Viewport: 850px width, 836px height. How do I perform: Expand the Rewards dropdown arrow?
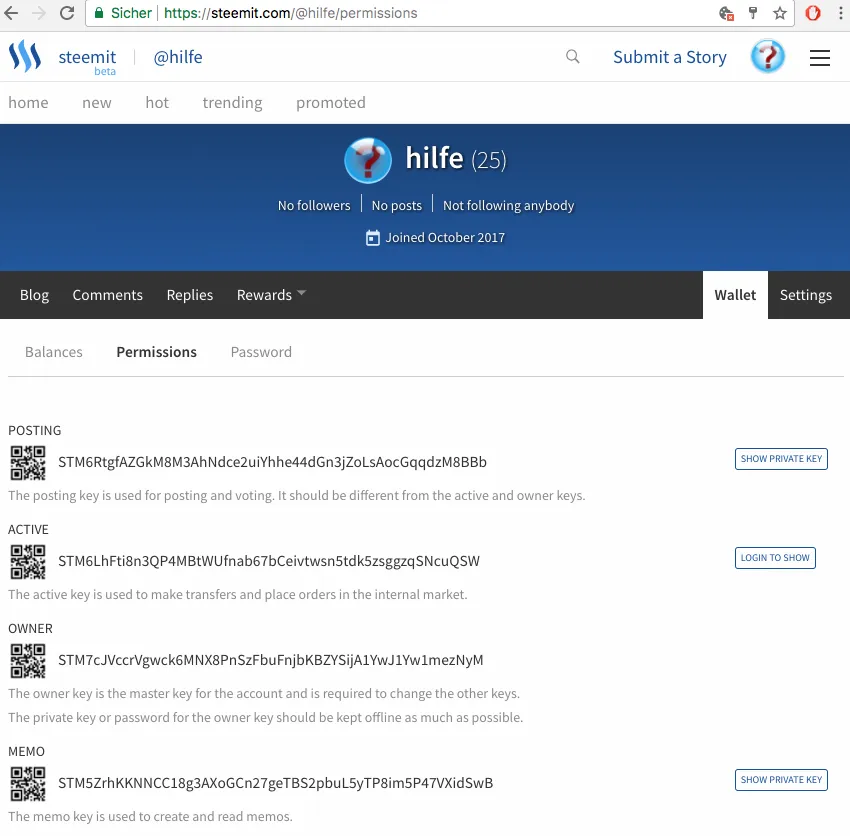pyautogui.click(x=302, y=293)
